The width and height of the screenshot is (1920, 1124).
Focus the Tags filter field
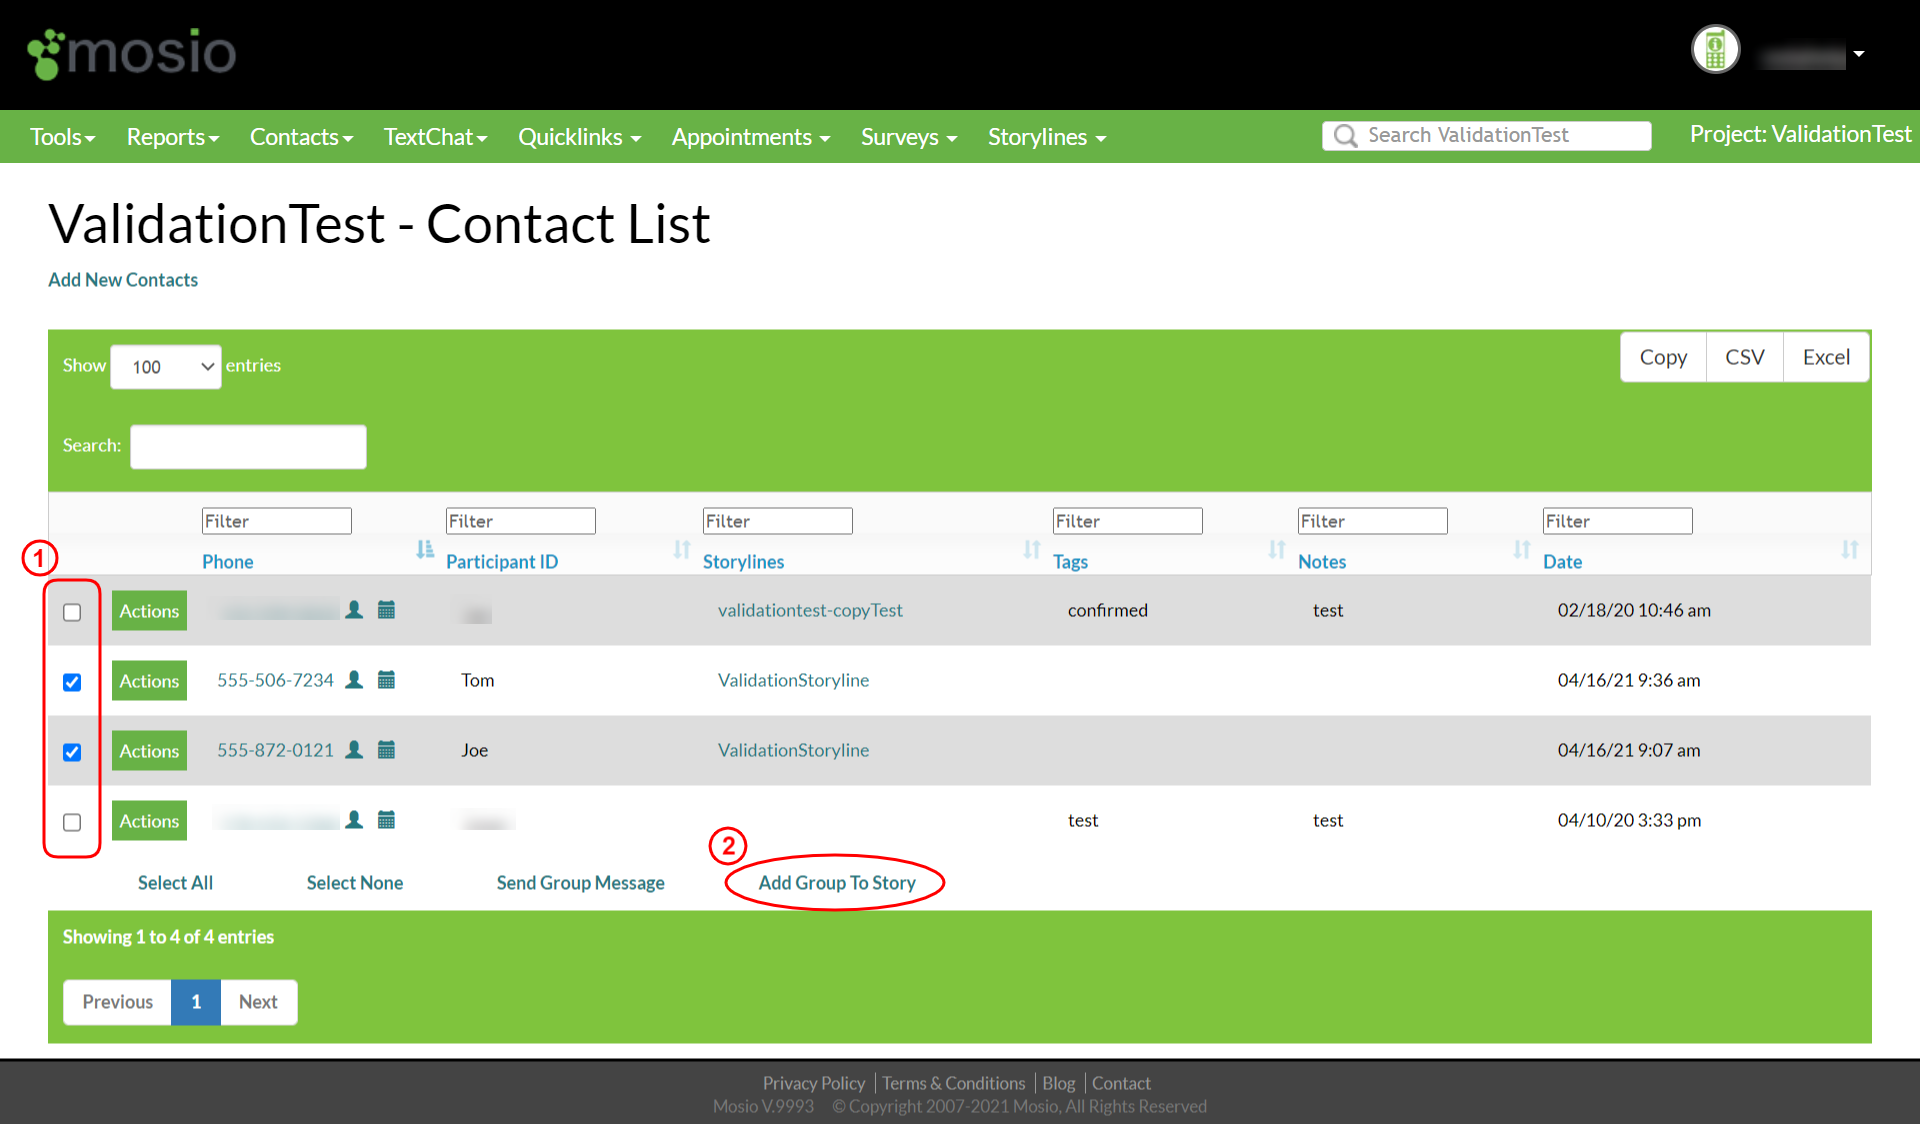click(1128, 521)
